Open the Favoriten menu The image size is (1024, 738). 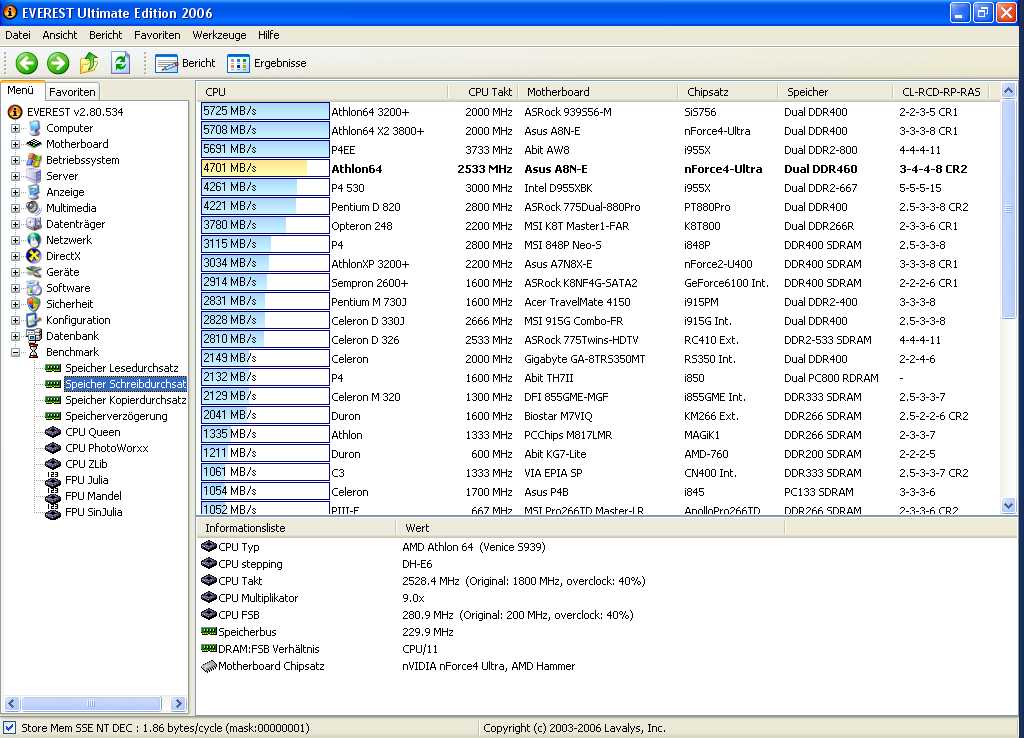[157, 35]
